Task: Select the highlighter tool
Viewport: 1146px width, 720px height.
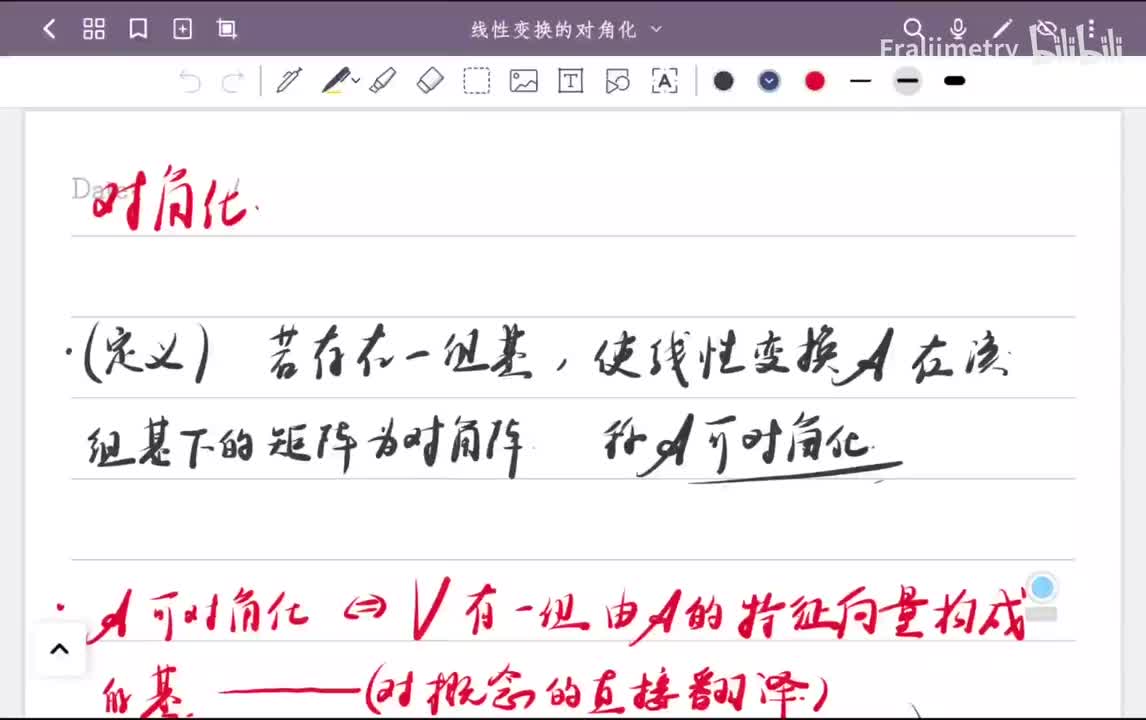Action: (383, 80)
